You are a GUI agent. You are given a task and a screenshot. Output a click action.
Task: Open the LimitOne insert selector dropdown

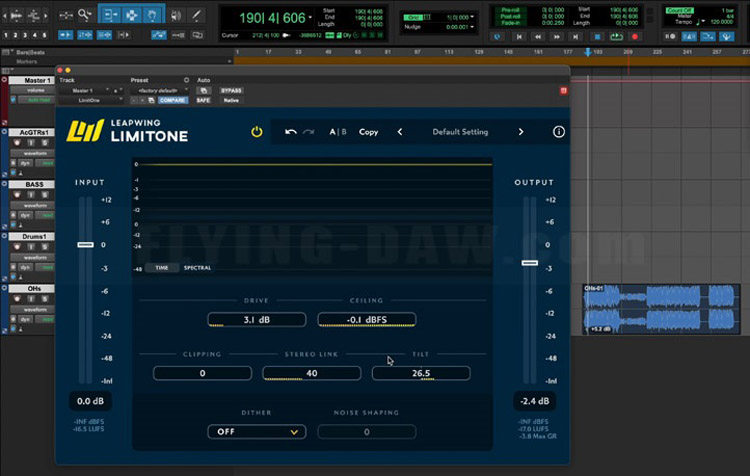tap(91, 100)
